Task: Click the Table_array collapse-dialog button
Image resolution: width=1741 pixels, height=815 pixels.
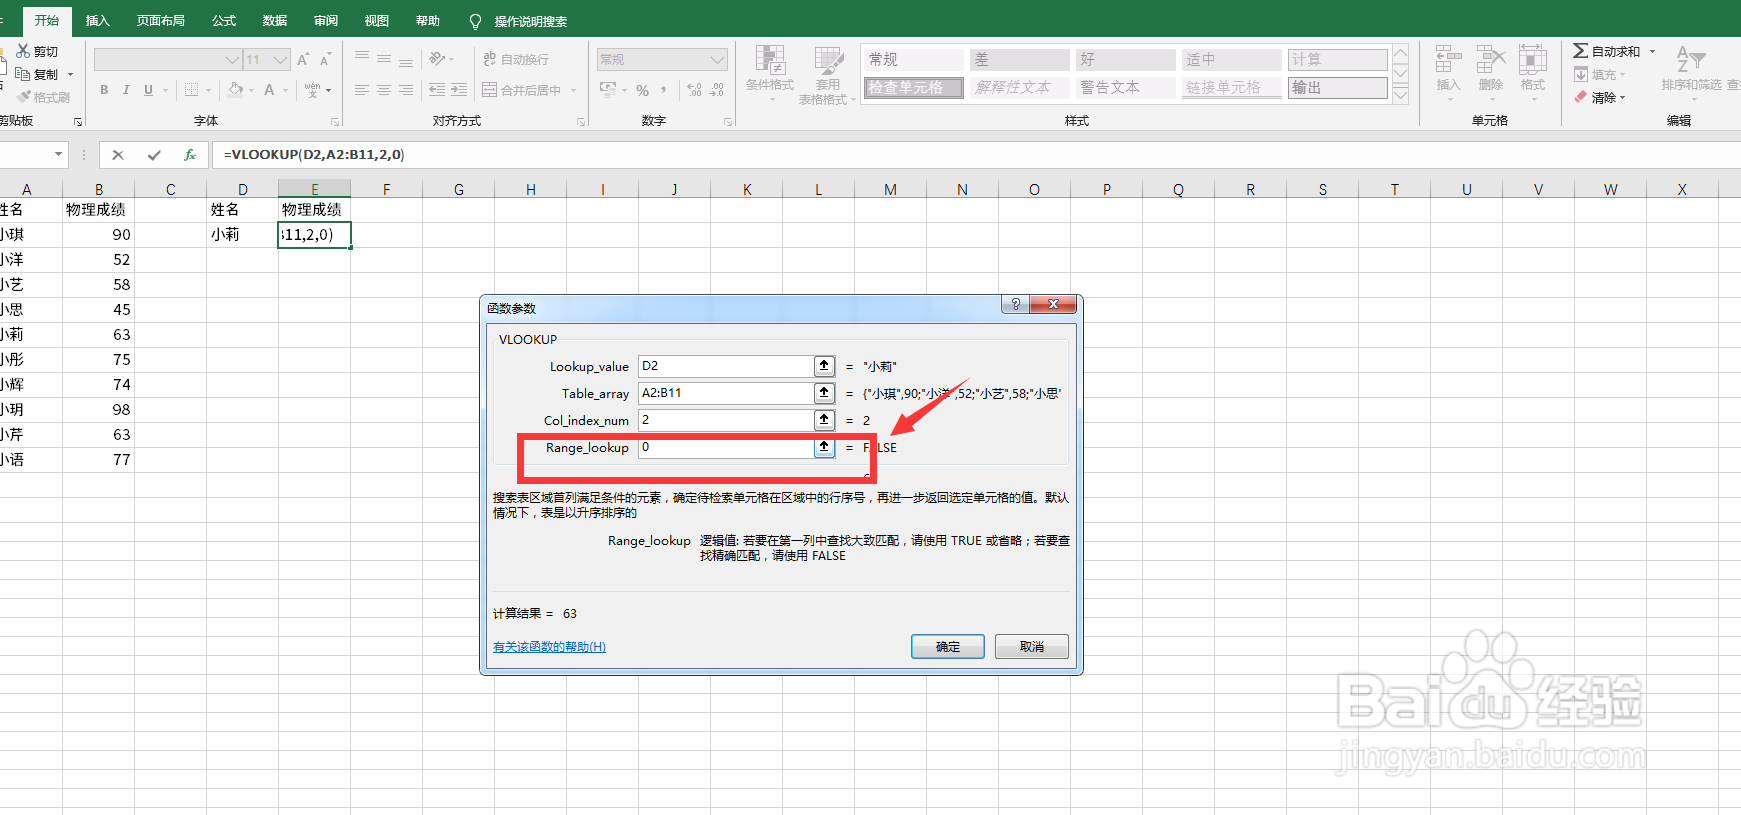Action: point(824,393)
